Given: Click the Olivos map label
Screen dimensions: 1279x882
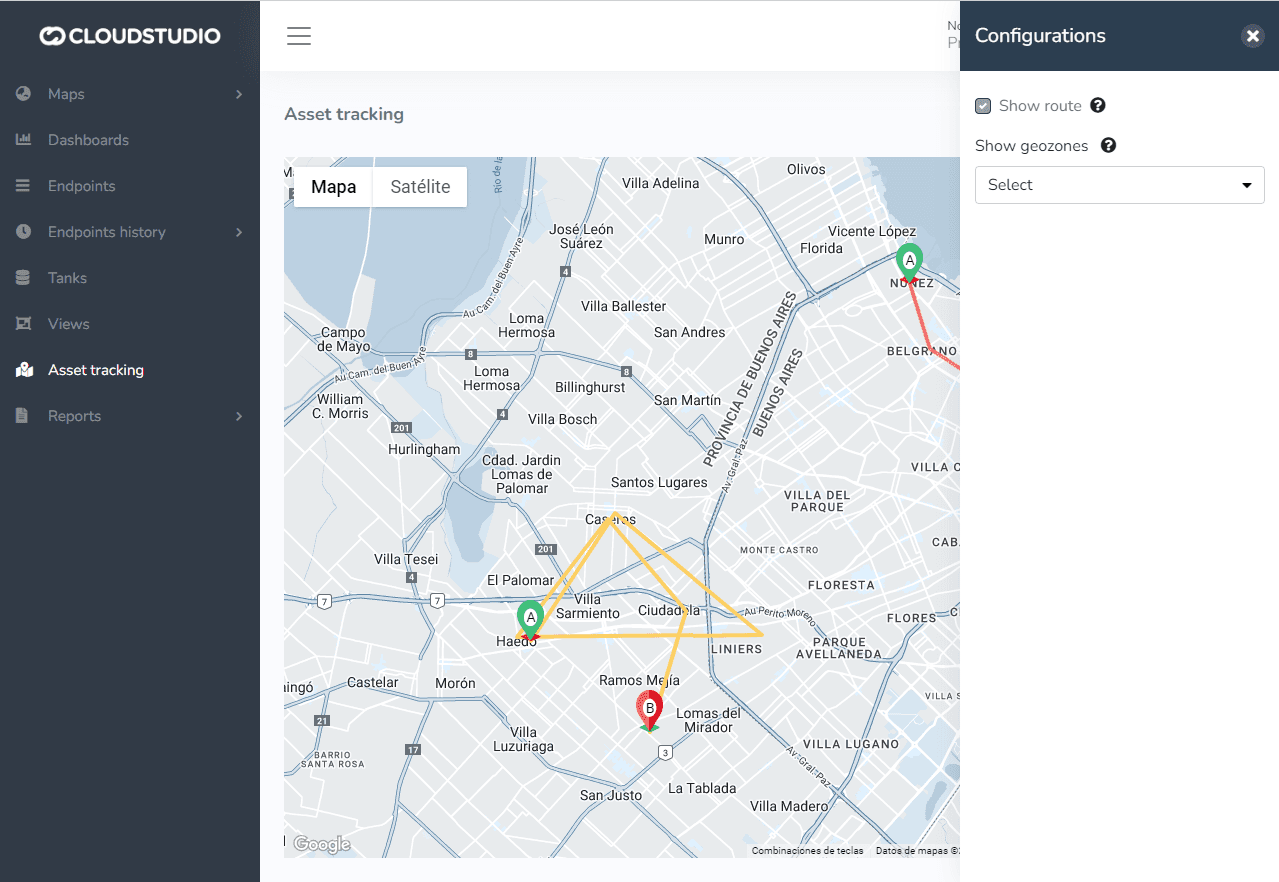Looking at the screenshot, I should [806, 169].
